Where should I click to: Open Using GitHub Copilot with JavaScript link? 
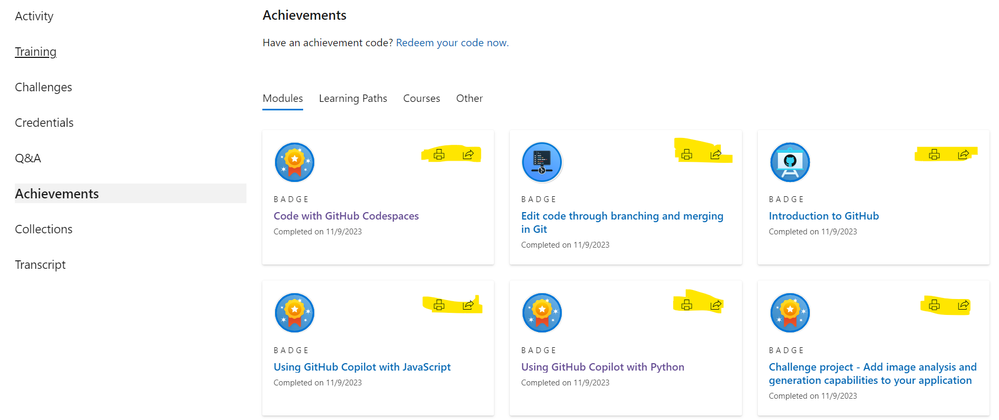click(x=362, y=367)
